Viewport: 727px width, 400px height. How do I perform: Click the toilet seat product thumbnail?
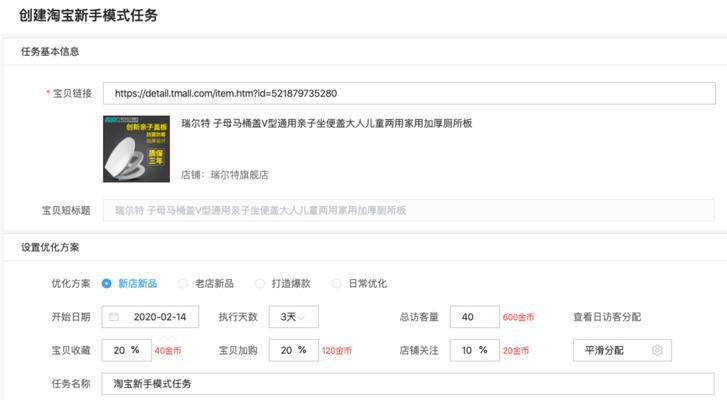[136, 149]
